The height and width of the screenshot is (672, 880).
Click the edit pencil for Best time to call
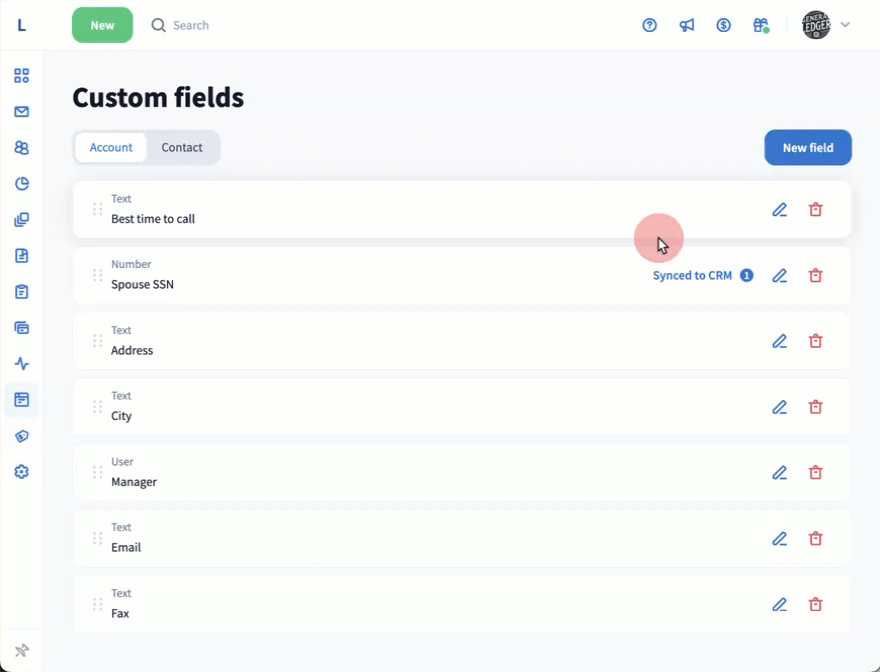tap(780, 210)
